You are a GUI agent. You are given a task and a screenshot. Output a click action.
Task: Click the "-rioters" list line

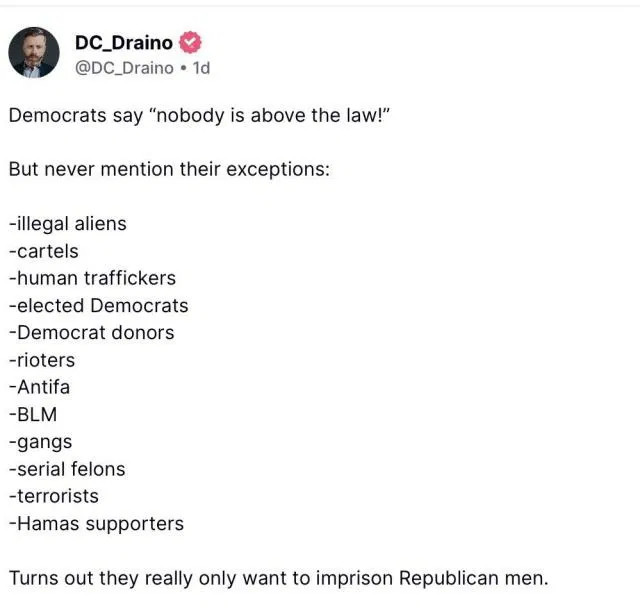[x=41, y=360]
